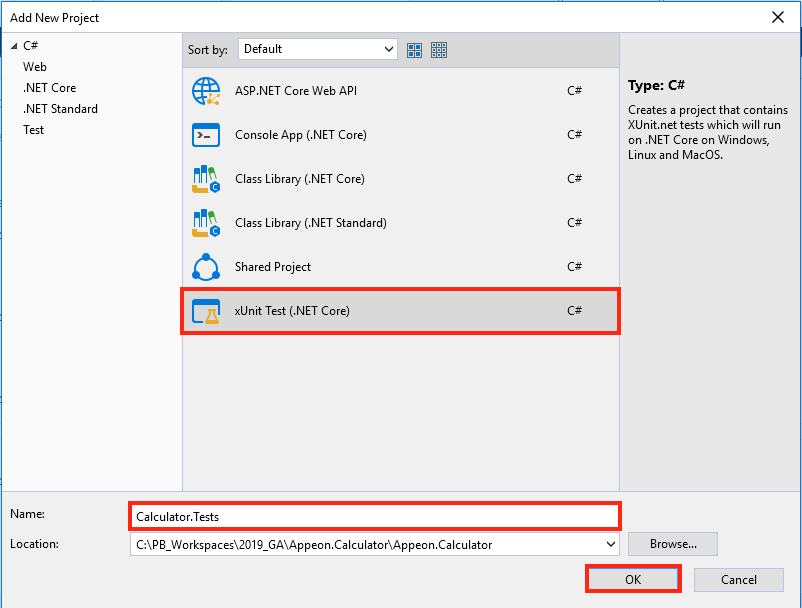Select the .NET Core category
Screen dimensions: 802x608
(49, 88)
